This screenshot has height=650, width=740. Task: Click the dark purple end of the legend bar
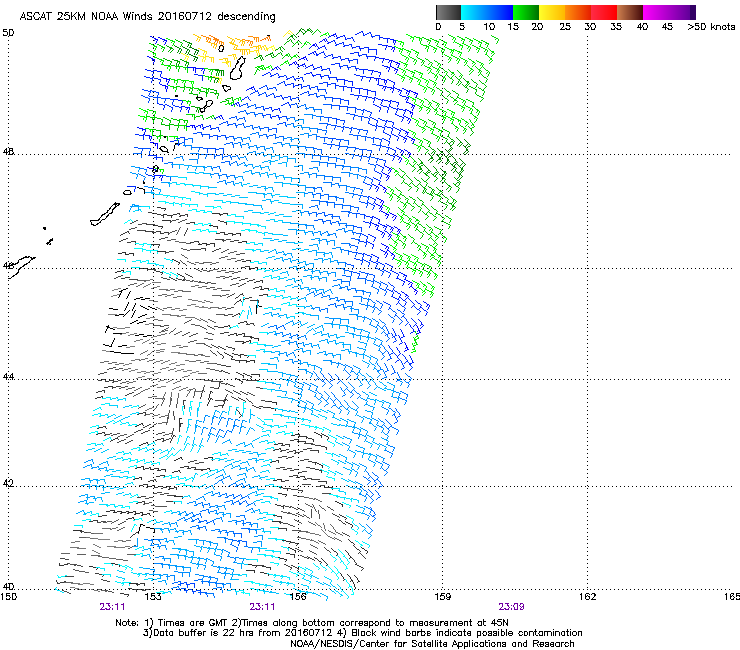[692, 12]
